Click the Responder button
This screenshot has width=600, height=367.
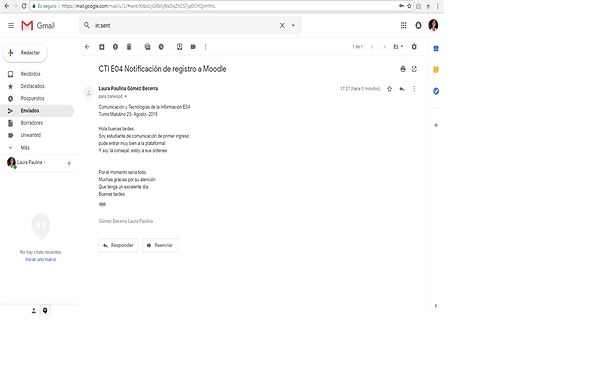tap(119, 245)
